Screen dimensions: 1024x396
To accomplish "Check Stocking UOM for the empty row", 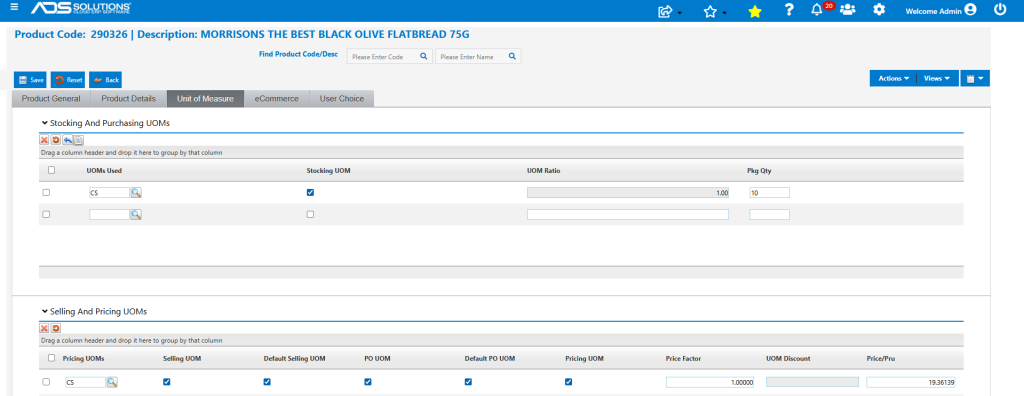I will (x=310, y=214).
